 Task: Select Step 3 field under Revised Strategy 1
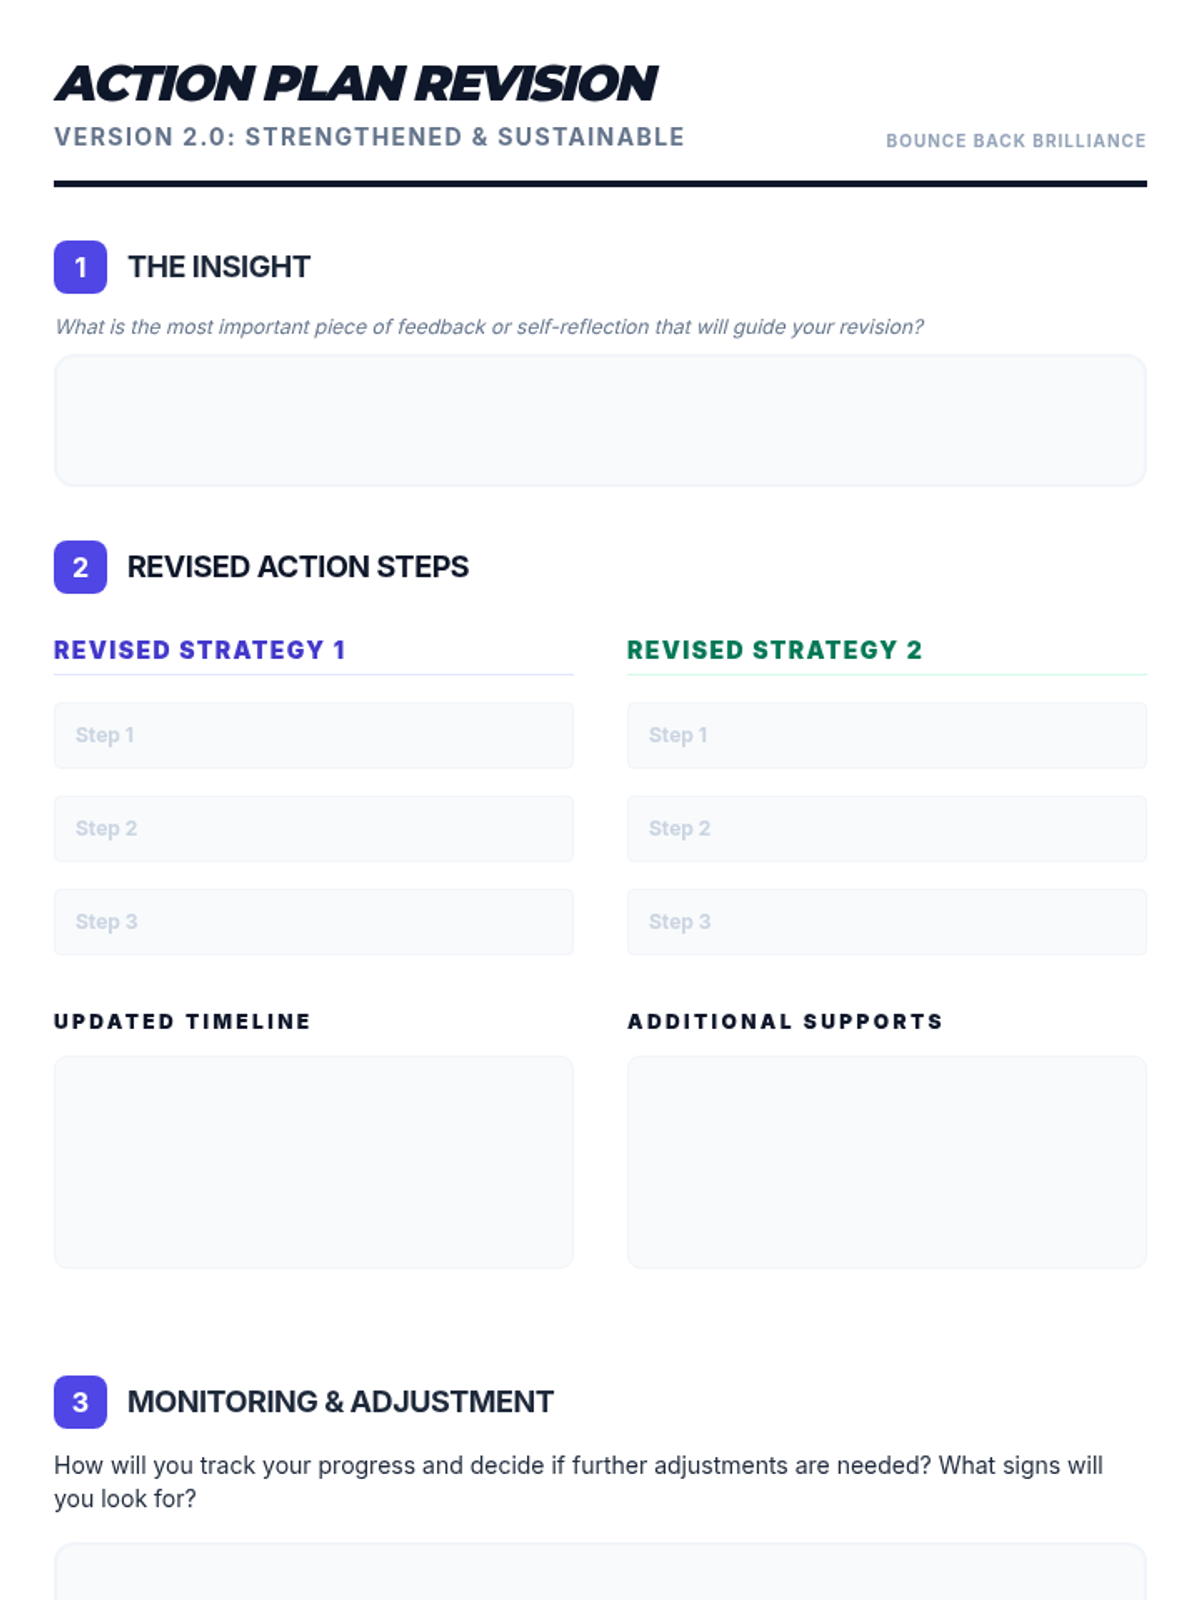pyautogui.click(x=314, y=922)
